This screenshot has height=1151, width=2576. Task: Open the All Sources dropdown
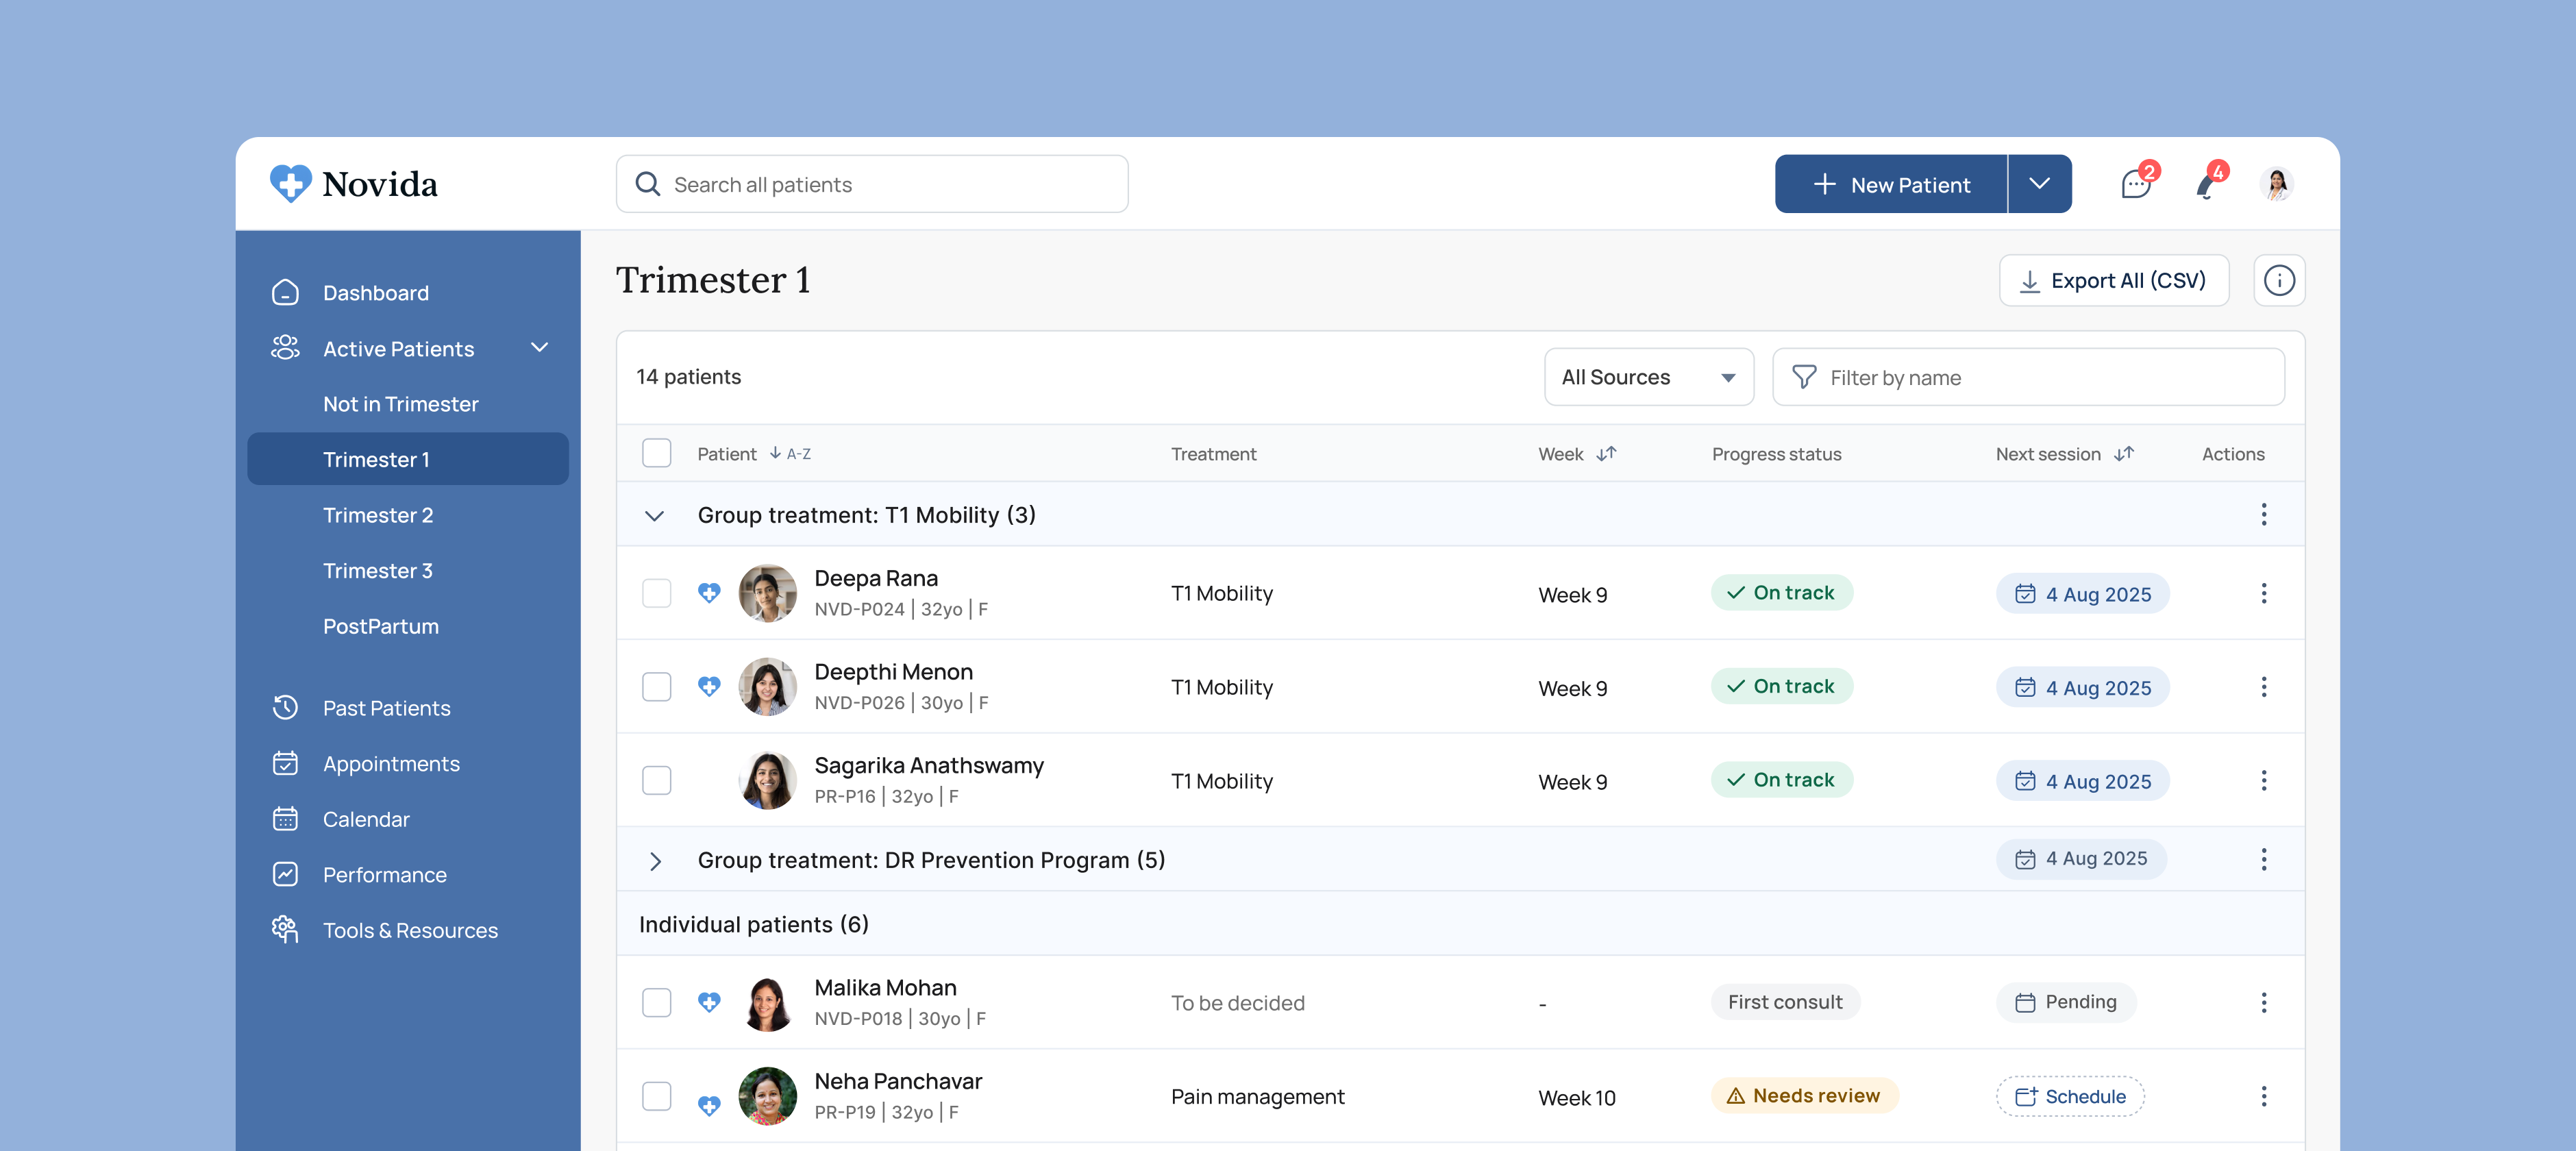(x=1648, y=378)
